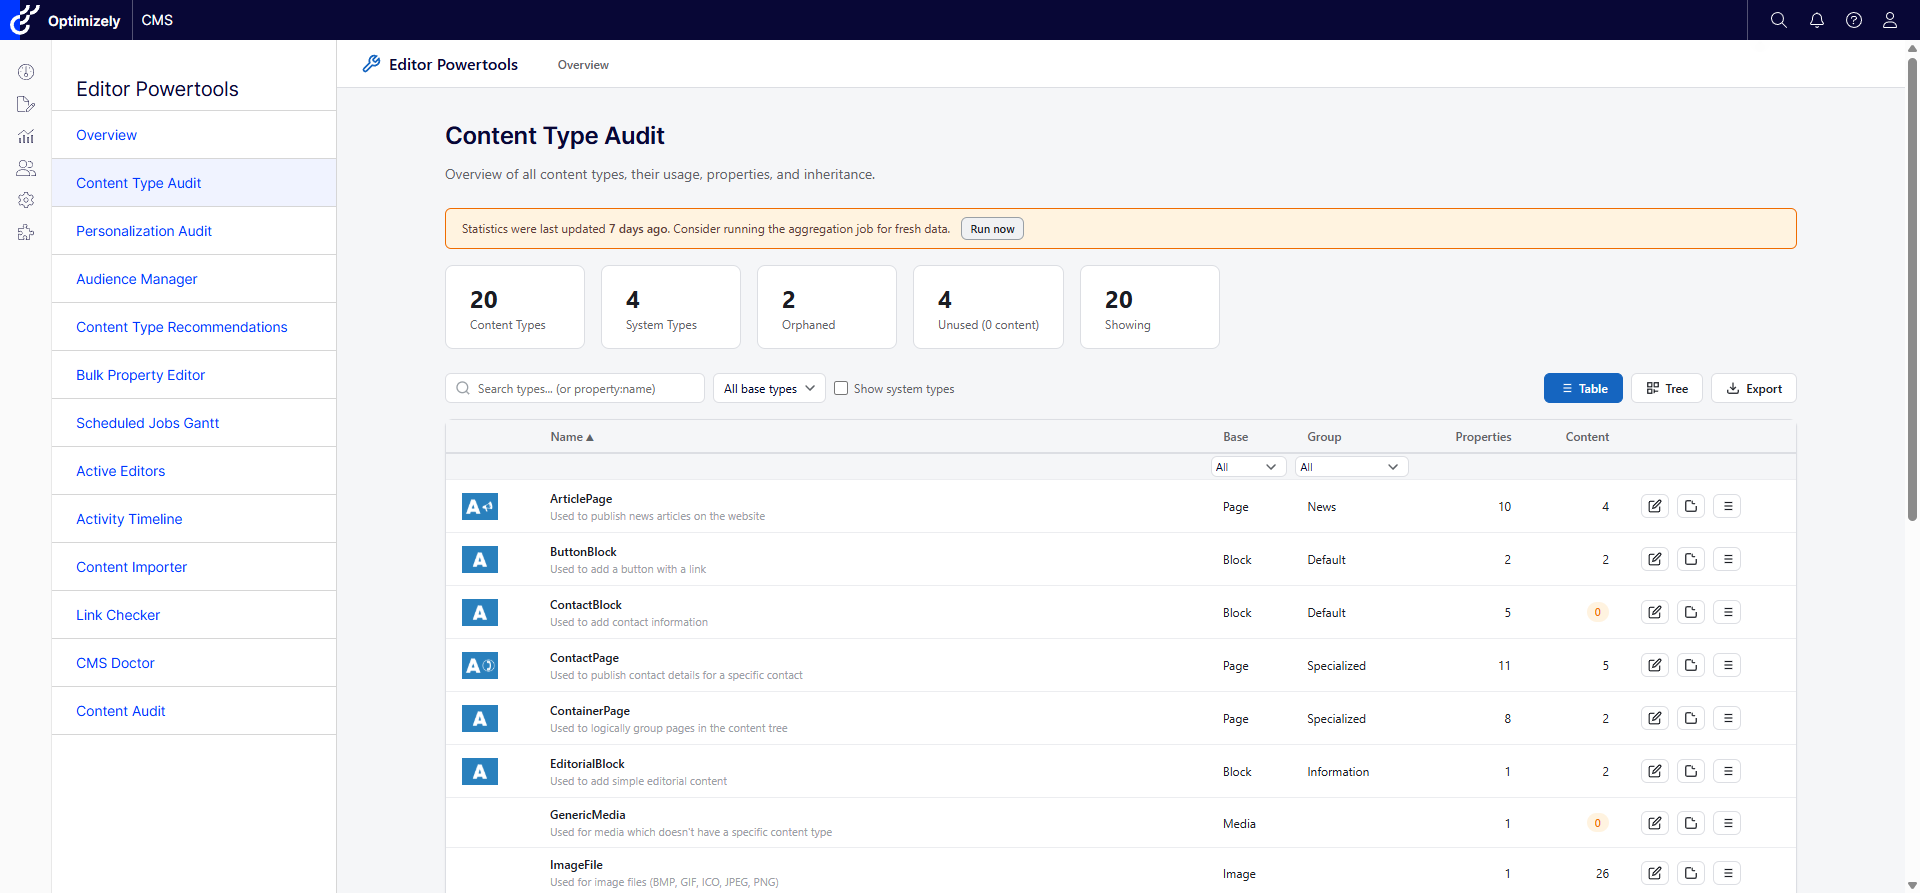Switch to Tree view
This screenshot has width=1920, height=893.
(x=1667, y=388)
